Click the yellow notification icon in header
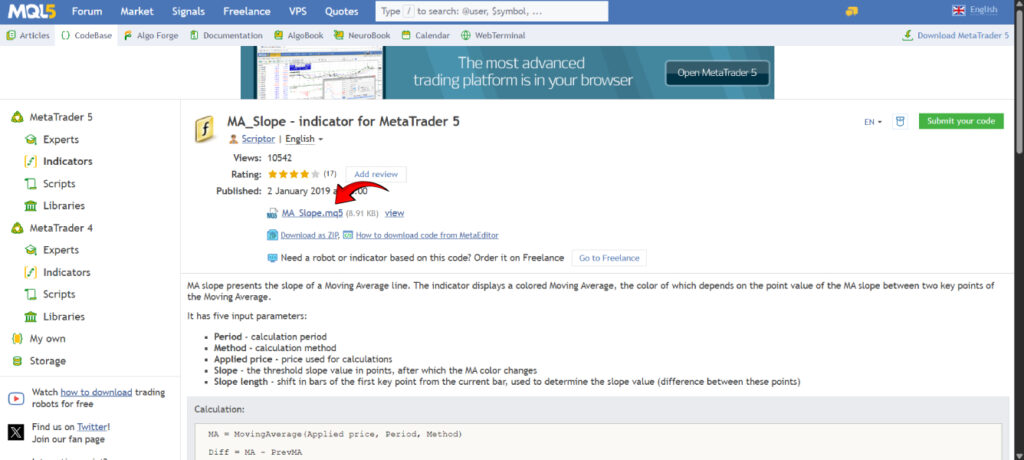Viewport: 1024px width, 460px height. coord(851,11)
